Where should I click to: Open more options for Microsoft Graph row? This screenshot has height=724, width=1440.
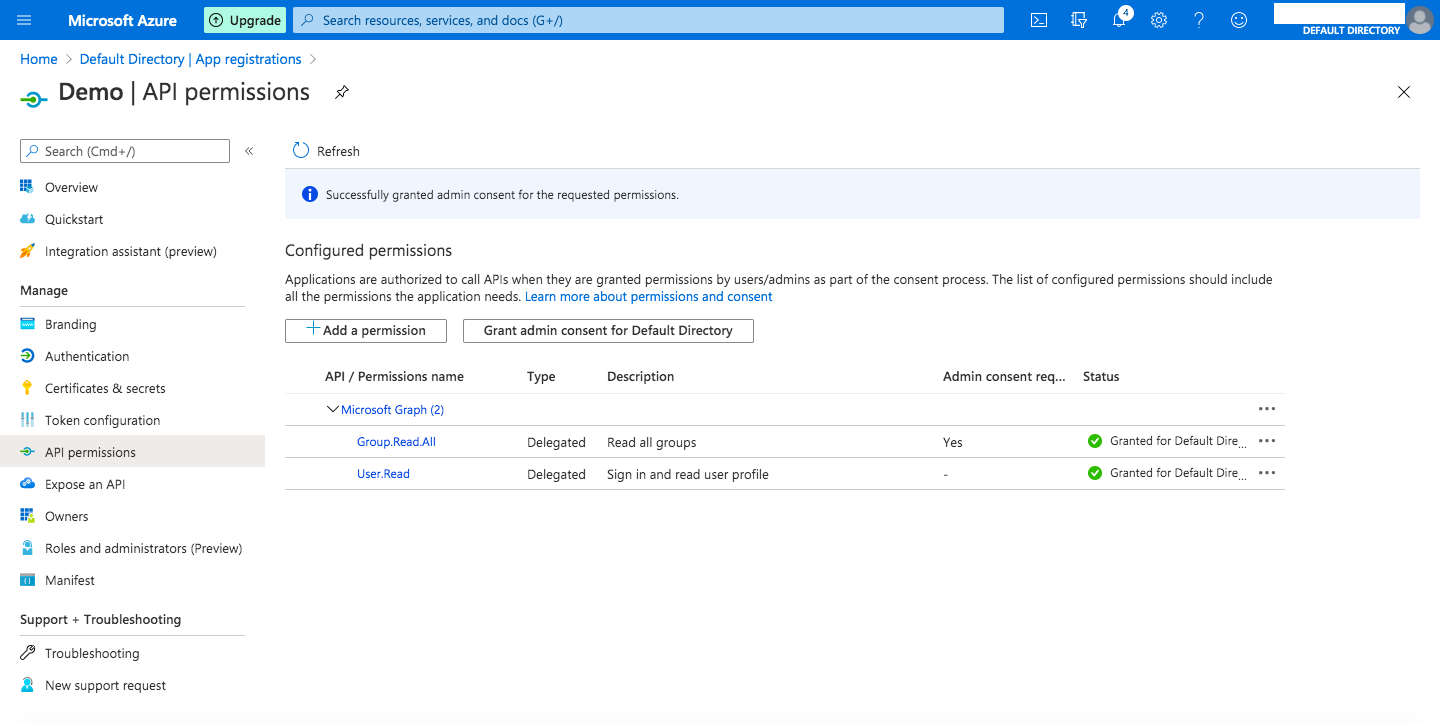pyautogui.click(x=1267, y=409)
